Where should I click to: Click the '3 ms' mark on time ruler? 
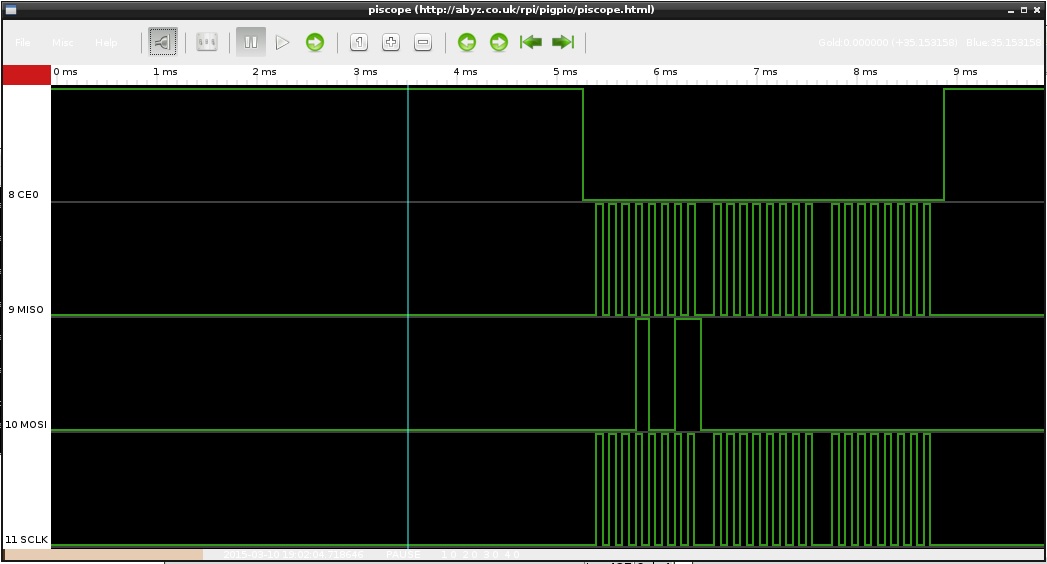point(365,71)
